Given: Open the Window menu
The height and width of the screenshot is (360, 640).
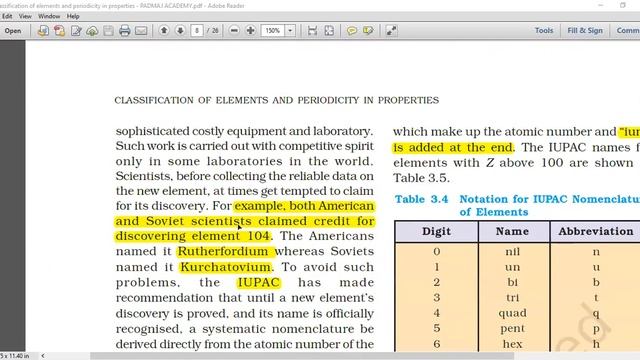Looking at the screenshot, I should (x=49, y=16).
